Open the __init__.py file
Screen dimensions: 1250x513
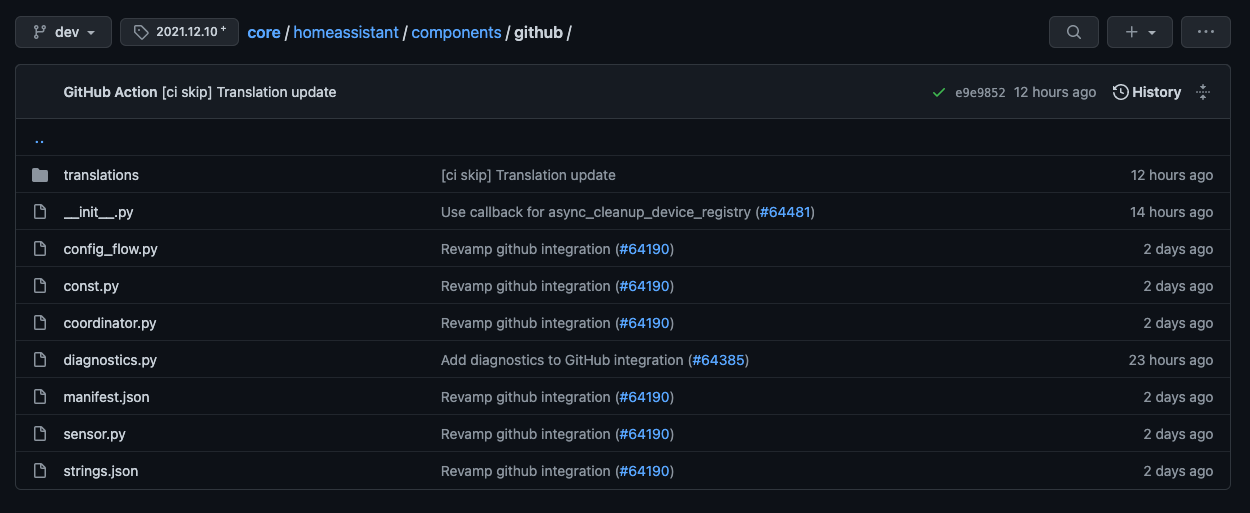(x=98, y=212)
